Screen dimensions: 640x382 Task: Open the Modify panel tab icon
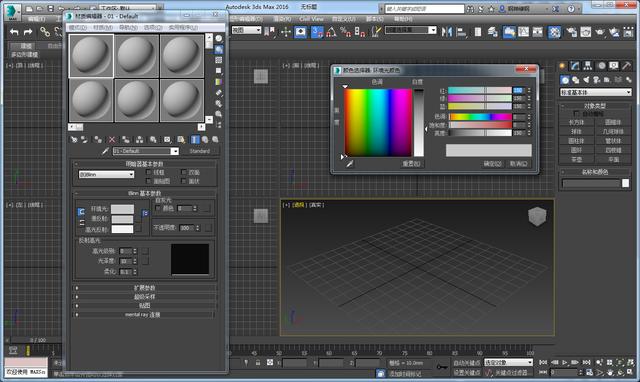575,66
